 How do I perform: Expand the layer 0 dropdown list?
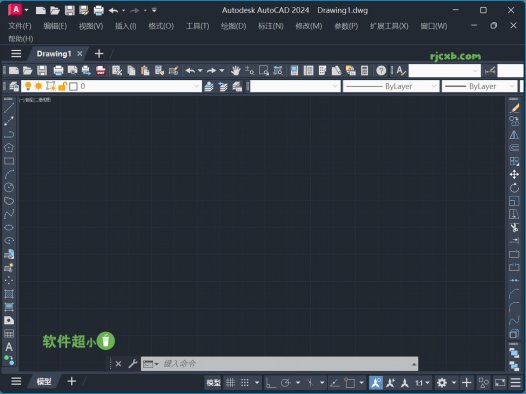coord(196,87)
